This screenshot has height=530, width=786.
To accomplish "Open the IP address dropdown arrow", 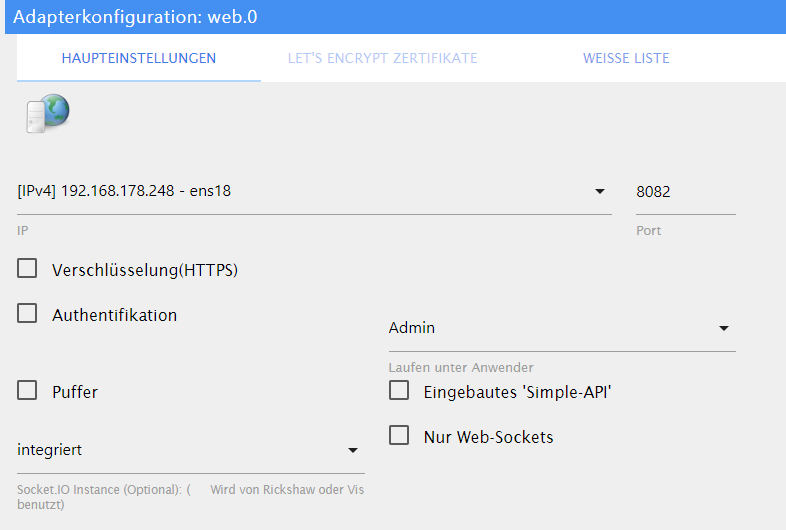I will tap(600, 191).
